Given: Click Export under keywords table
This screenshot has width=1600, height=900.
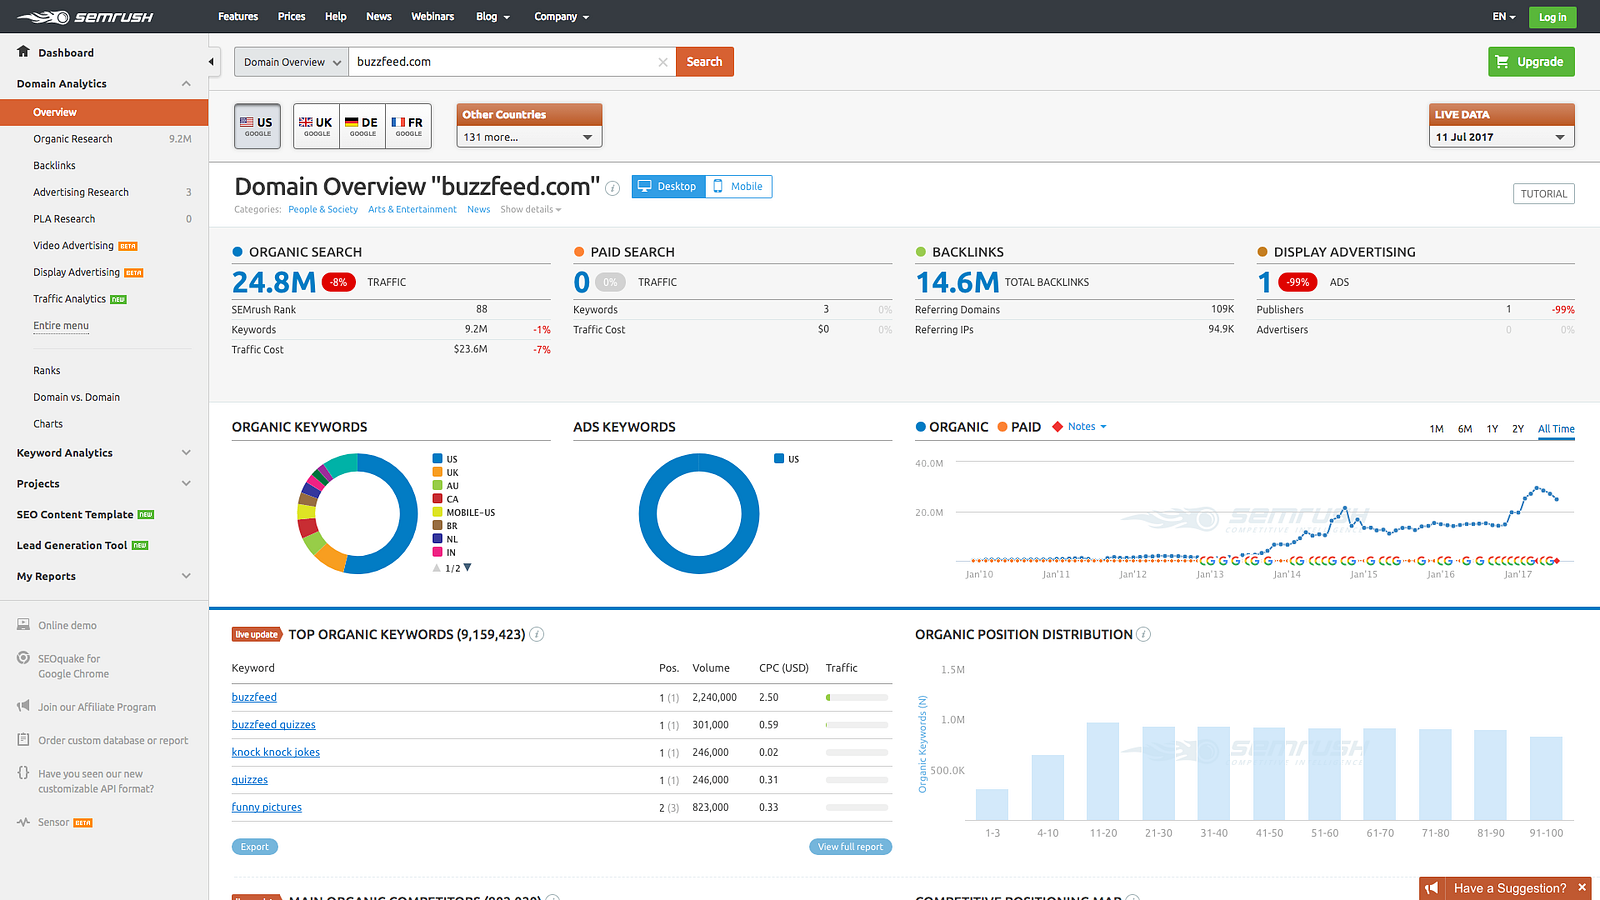Looking at the screenshot, I should [255, 847].
